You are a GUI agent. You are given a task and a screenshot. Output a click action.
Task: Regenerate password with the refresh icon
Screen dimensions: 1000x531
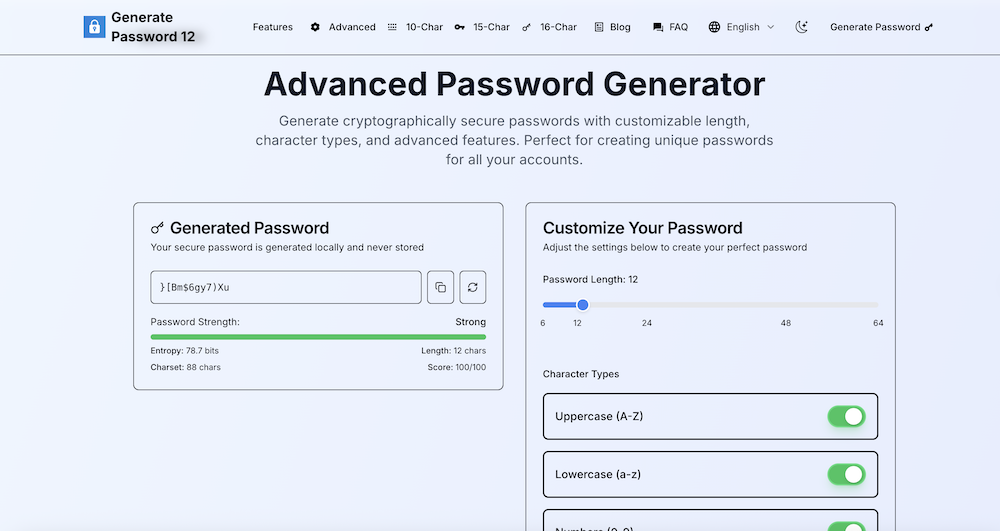click(472, 287)
